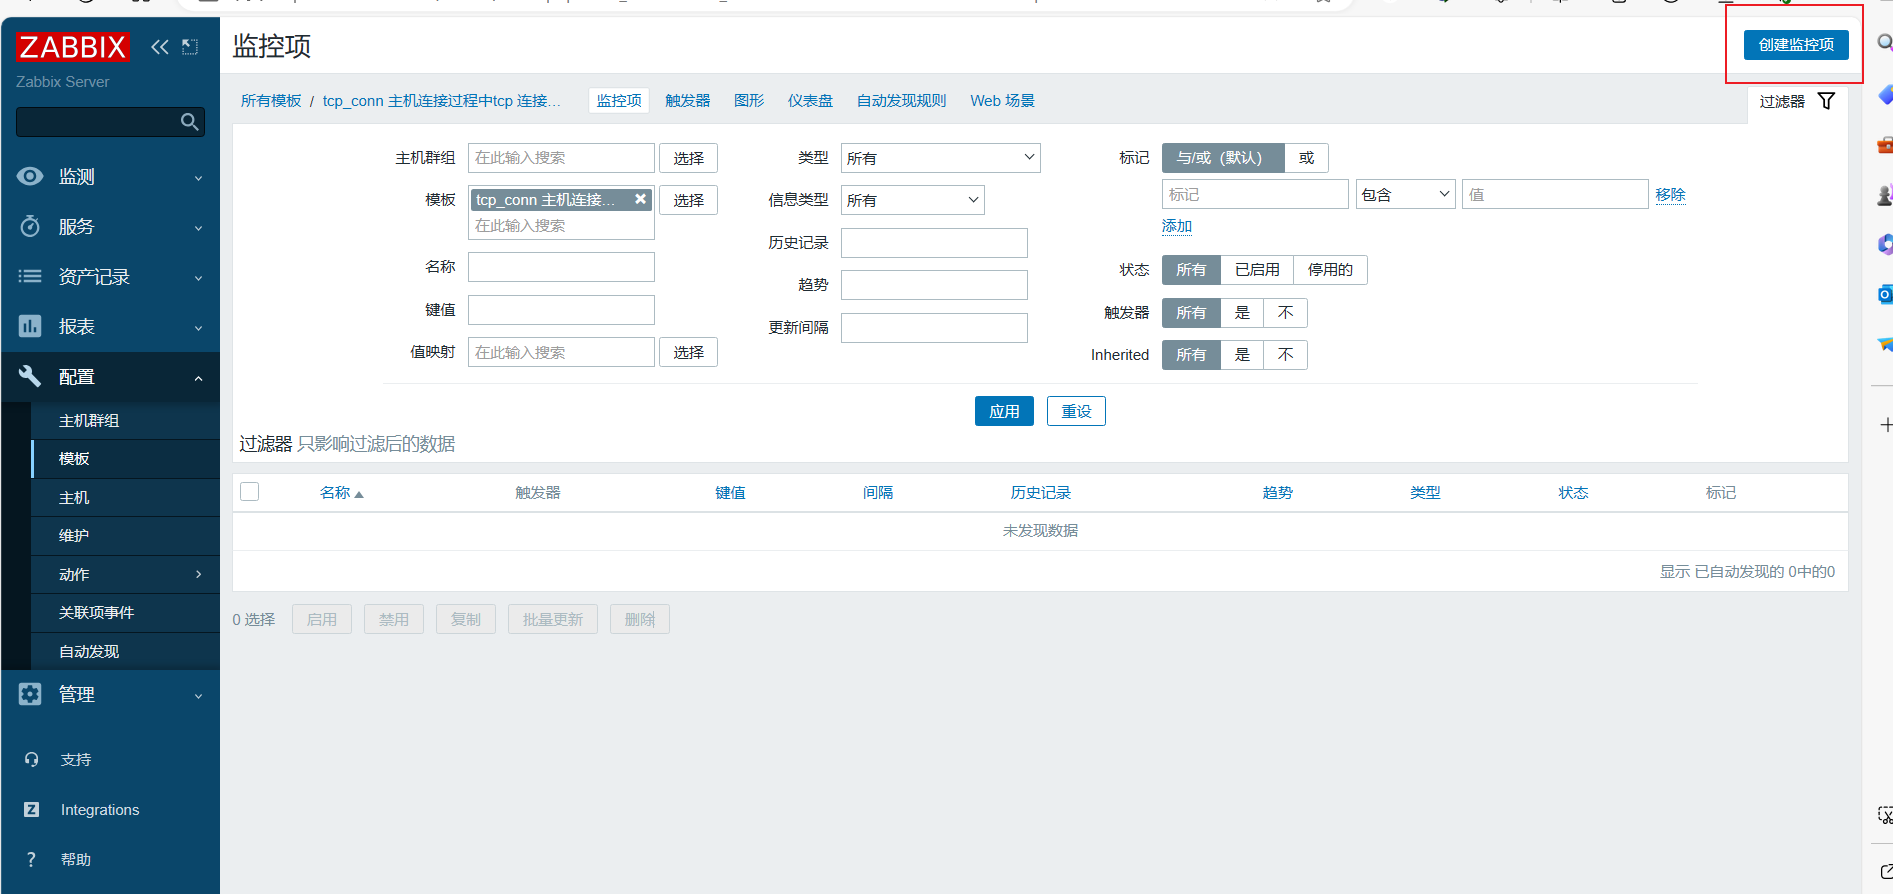Click the 创建监控项 button
This screenshot has width=1893, height=894.
1796,44
